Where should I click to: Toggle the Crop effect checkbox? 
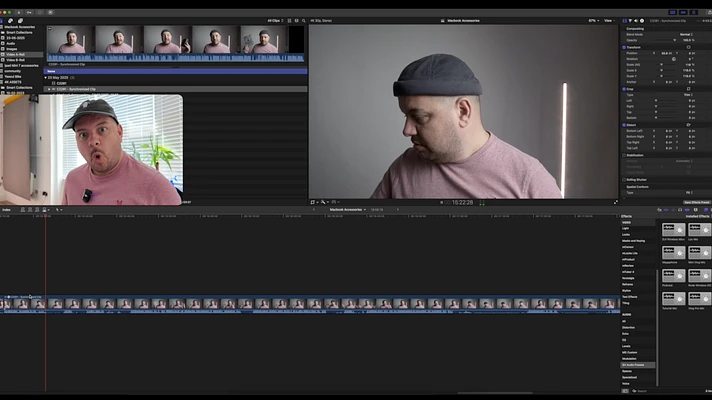[x=624, y=89]
